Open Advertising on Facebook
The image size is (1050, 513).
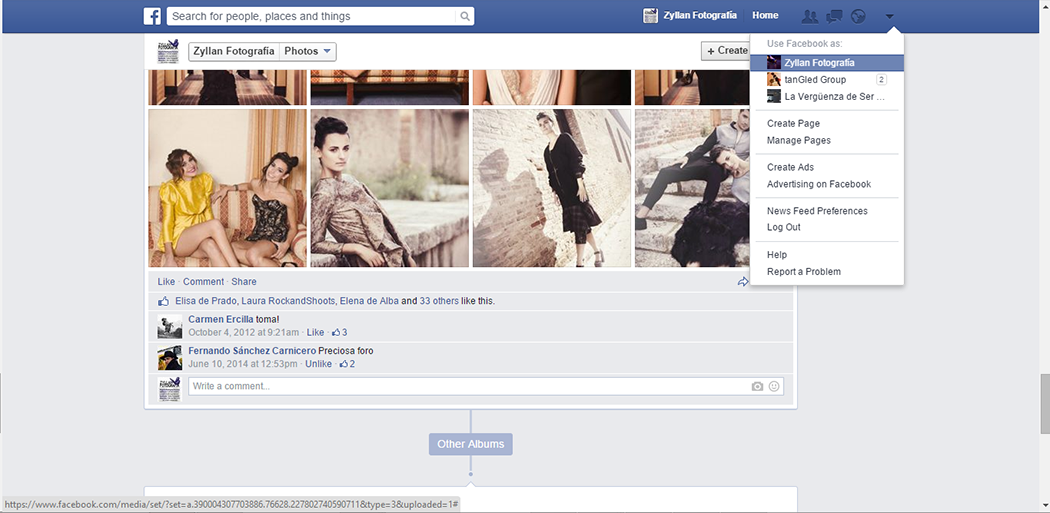click(819, 184)
